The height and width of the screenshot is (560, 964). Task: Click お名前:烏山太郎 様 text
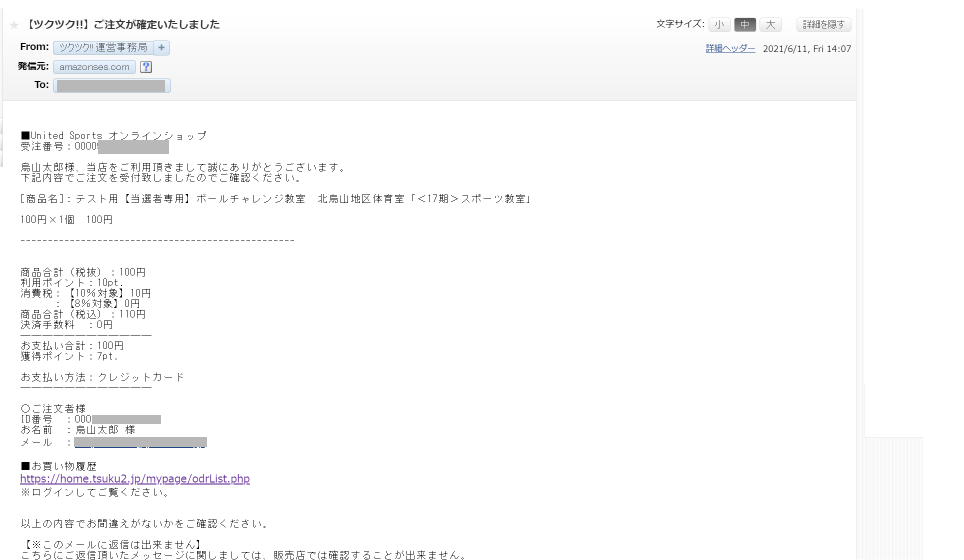click(77, 430)
